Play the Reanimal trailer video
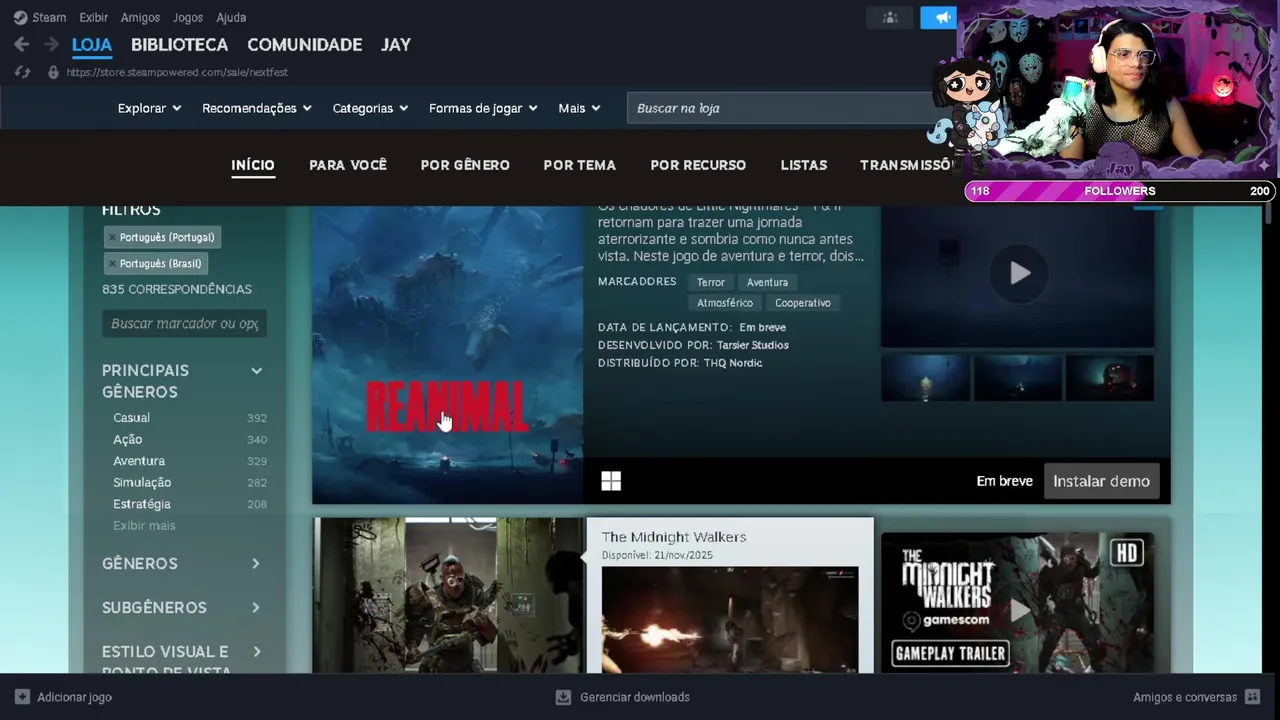The height and width of the screenshot is (720, 1280). (1018, 273)
